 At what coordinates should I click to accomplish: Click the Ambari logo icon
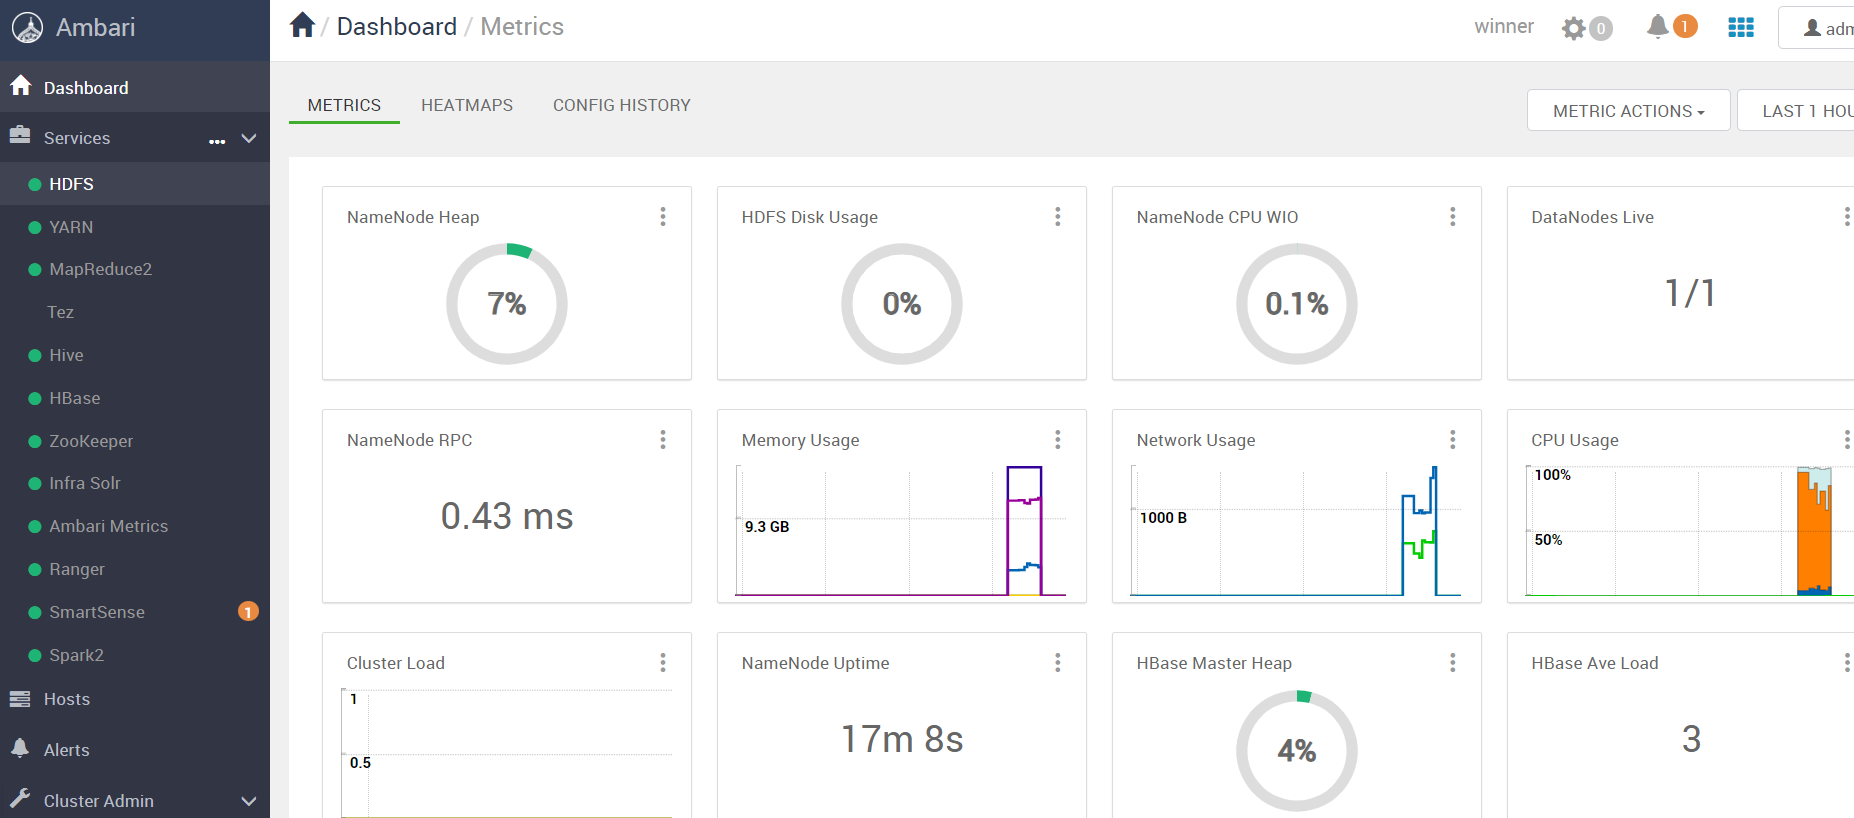click(27, 28)
